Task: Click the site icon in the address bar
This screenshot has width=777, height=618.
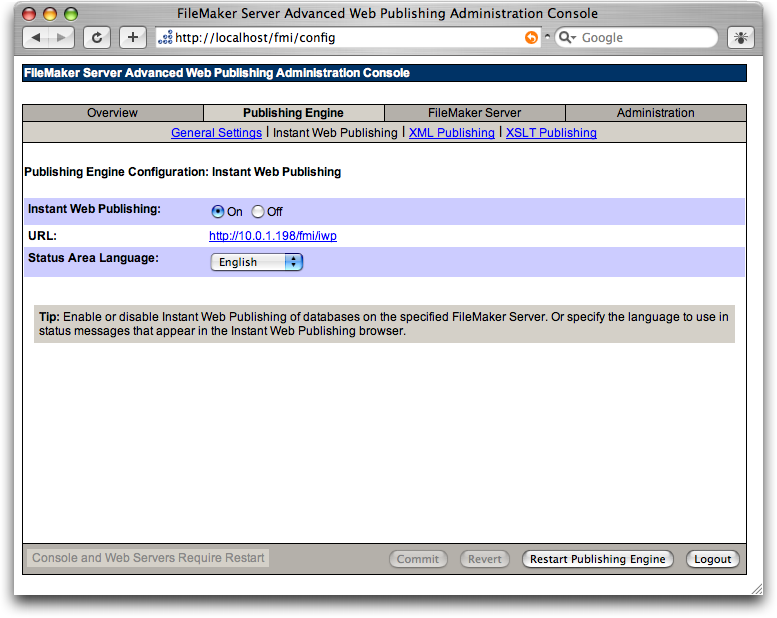Action: pos(165,38)
